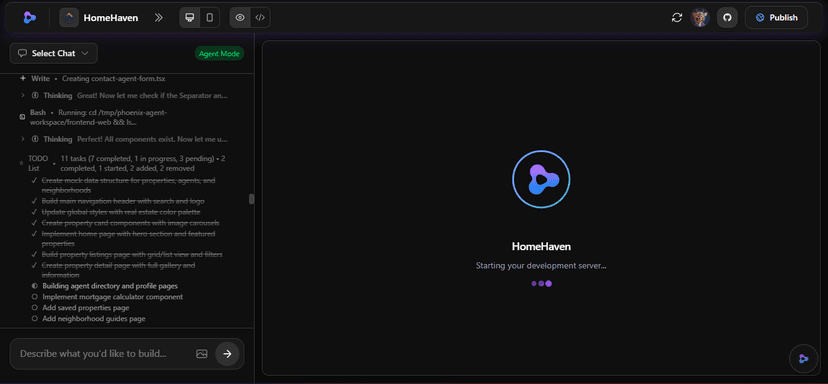
Task: Click the TODO List summary row
Action: coord(124,163)
